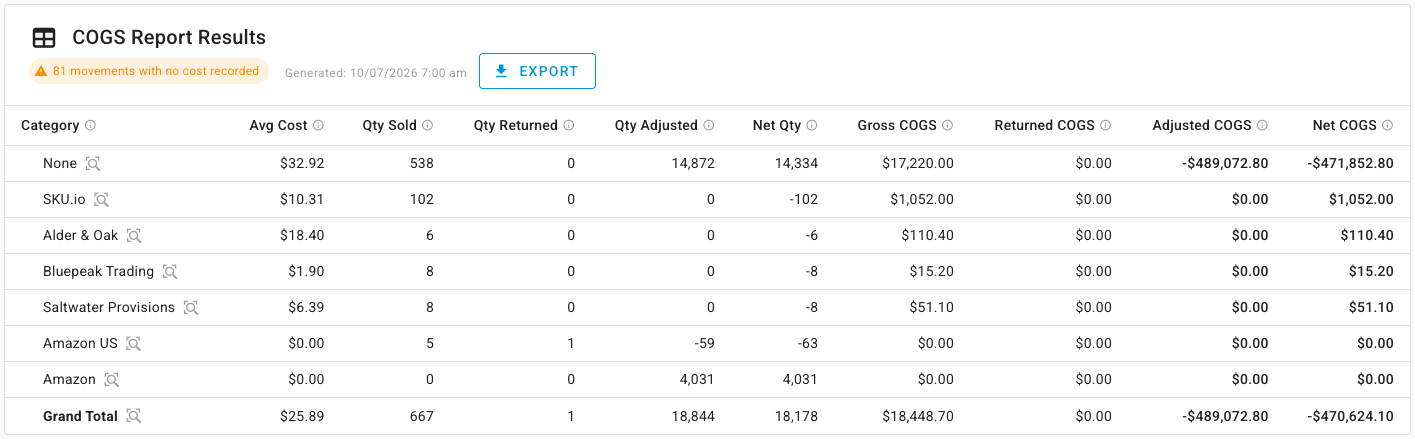This screenshot has width=1415, height=439.
Task: Open the Net COGS info icon
Action: tap(1387, 126)
